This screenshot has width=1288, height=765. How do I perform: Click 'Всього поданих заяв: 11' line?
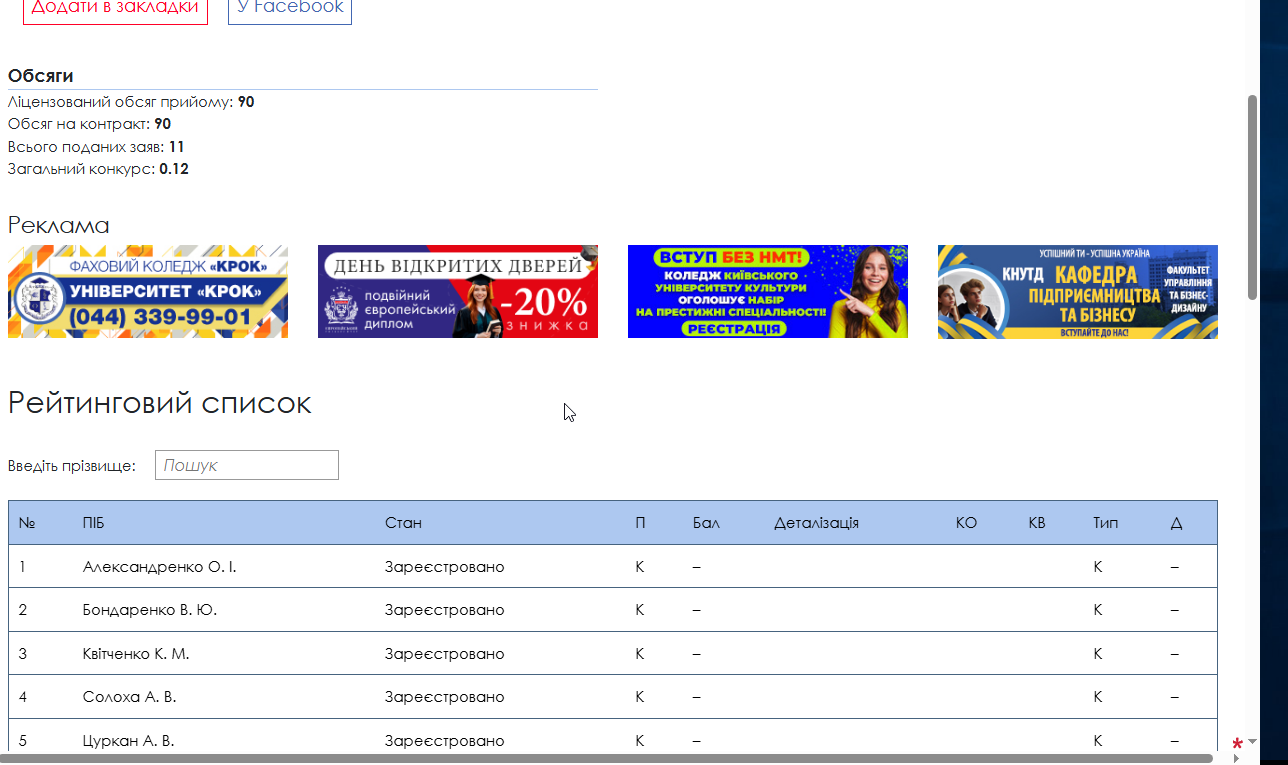coord(96,147)
